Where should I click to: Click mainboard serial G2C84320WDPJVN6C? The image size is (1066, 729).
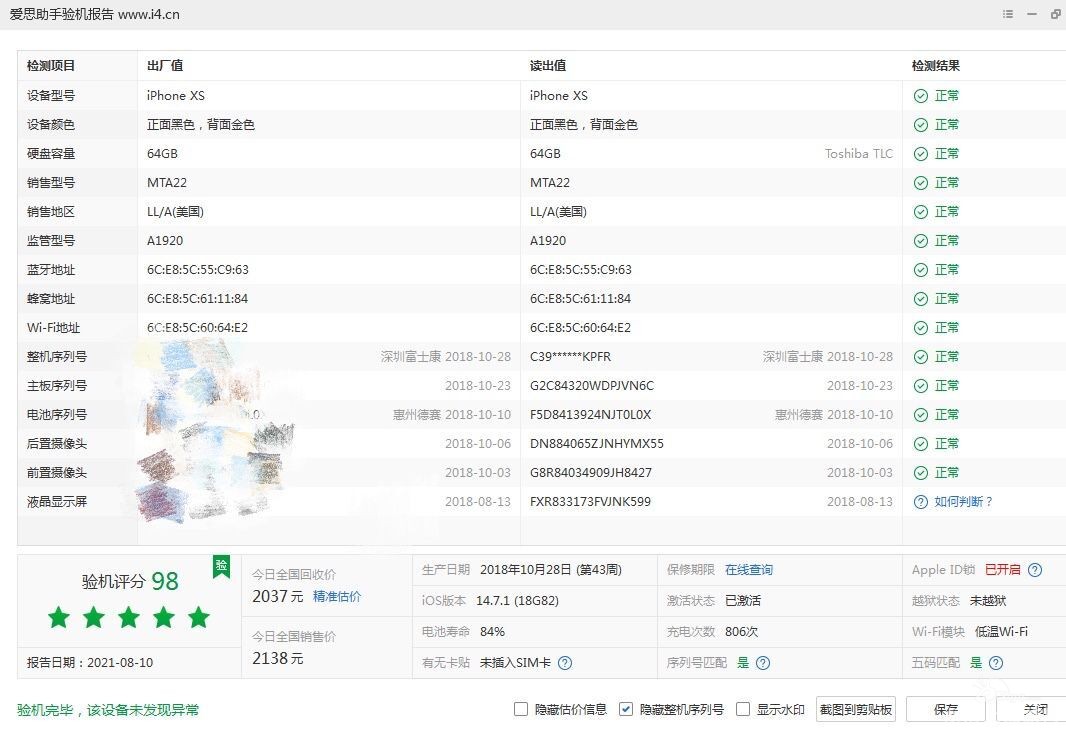coord(591,386)
